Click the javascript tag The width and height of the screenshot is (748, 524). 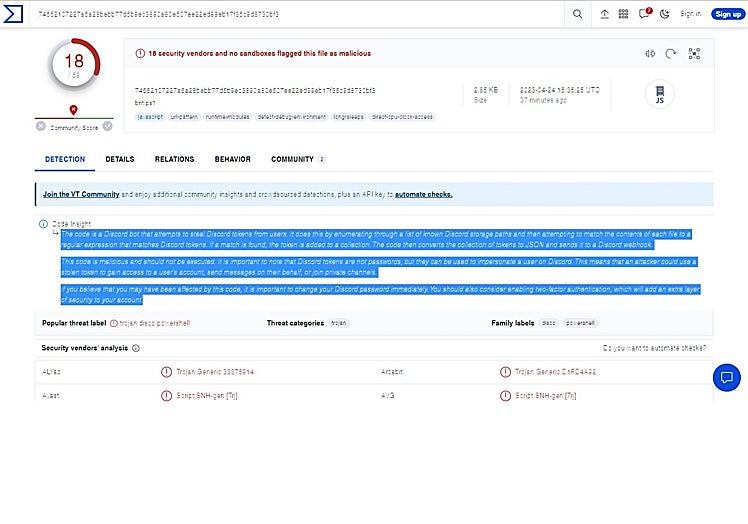pos(150,117)
